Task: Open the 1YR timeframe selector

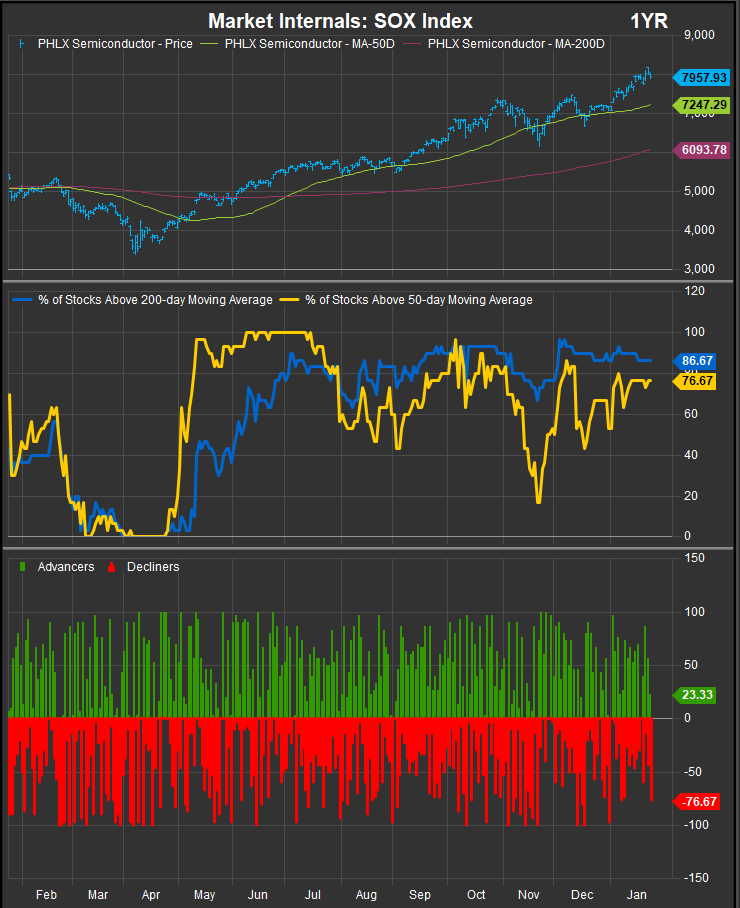Action: (x=650, y=21)
